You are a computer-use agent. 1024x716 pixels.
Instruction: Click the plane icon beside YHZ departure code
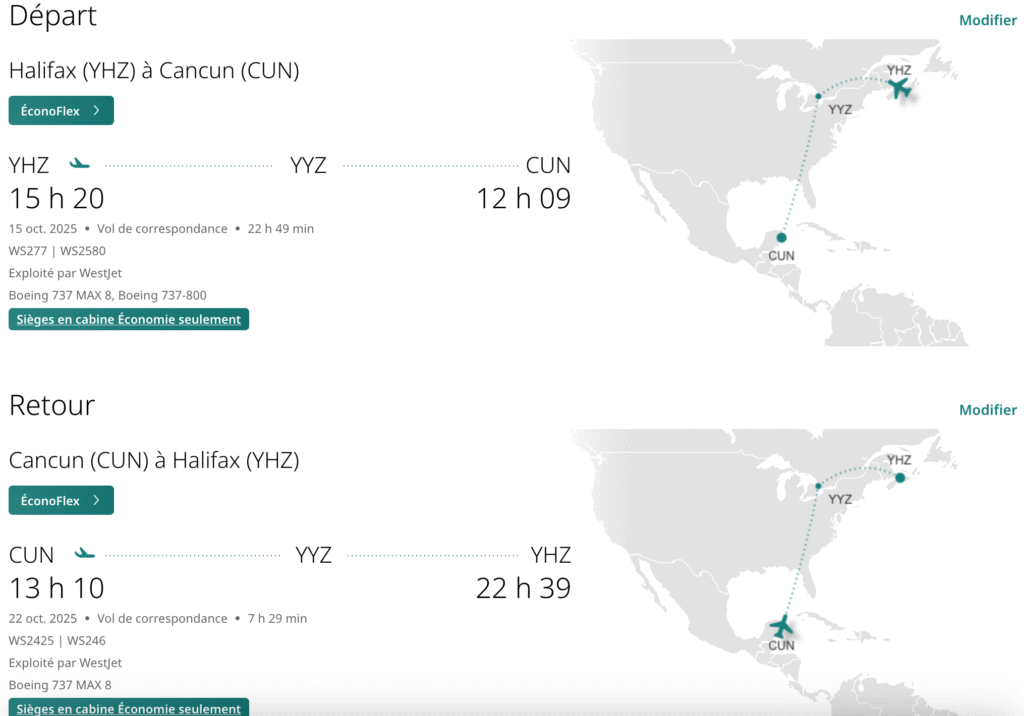pyautogui.click(x=79, y=163)
